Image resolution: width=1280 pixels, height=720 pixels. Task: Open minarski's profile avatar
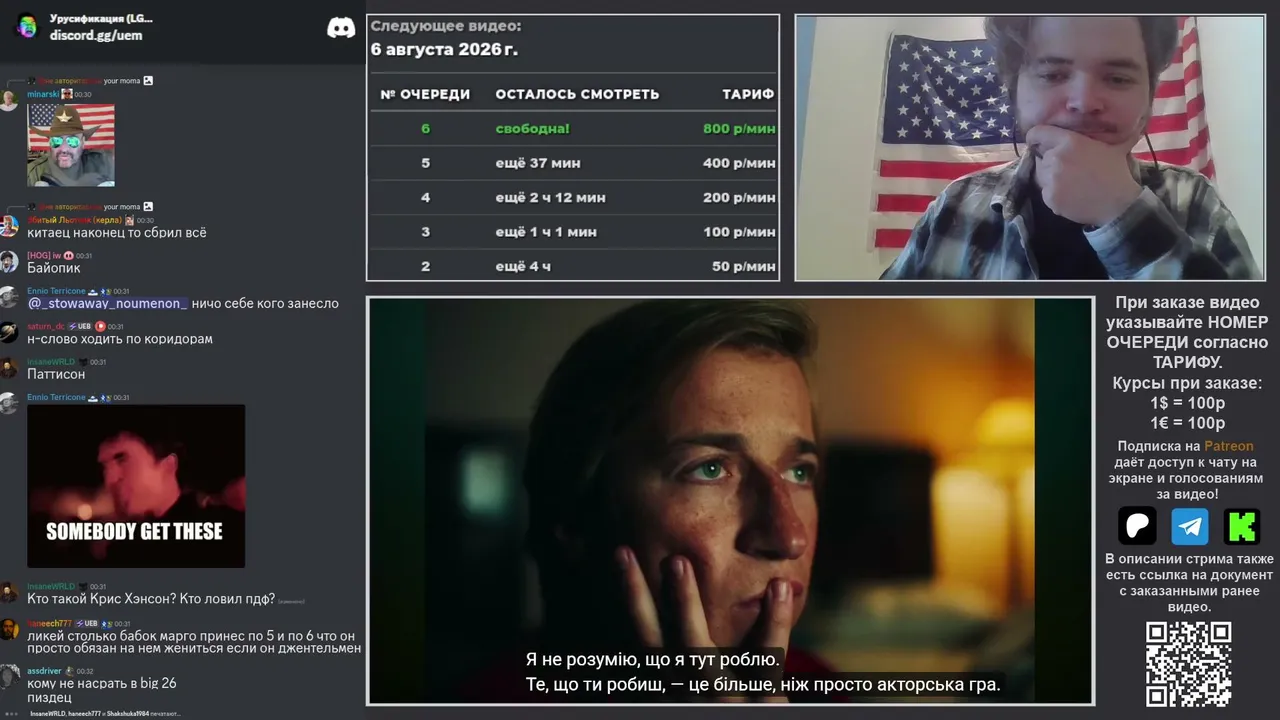tap(9, 101)
